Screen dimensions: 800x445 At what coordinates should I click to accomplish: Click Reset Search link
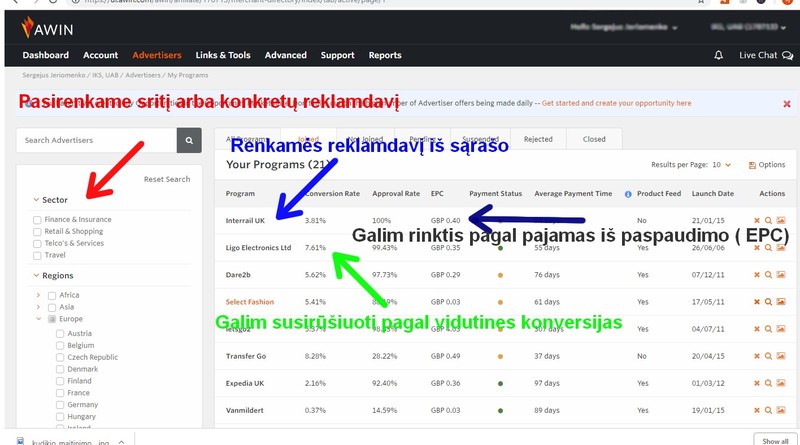pyautogui.click(x=167, y=179)
